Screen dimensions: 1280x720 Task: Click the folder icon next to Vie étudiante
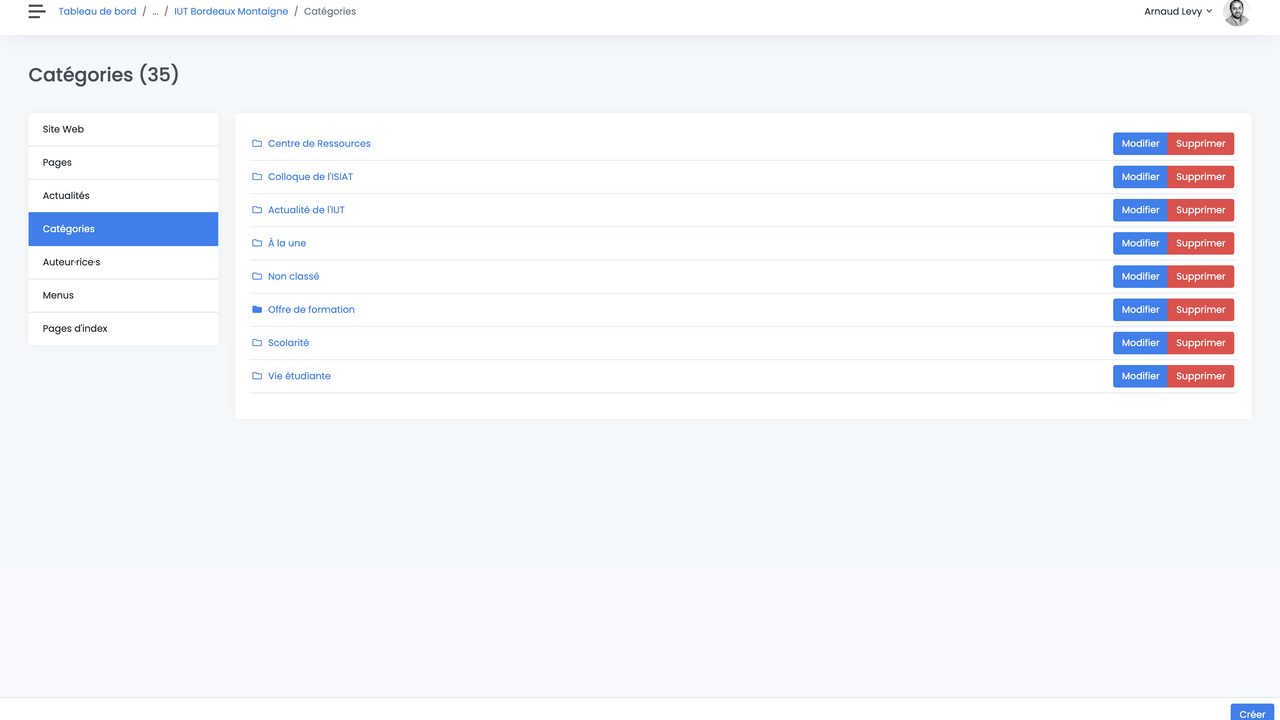(257, 376)
